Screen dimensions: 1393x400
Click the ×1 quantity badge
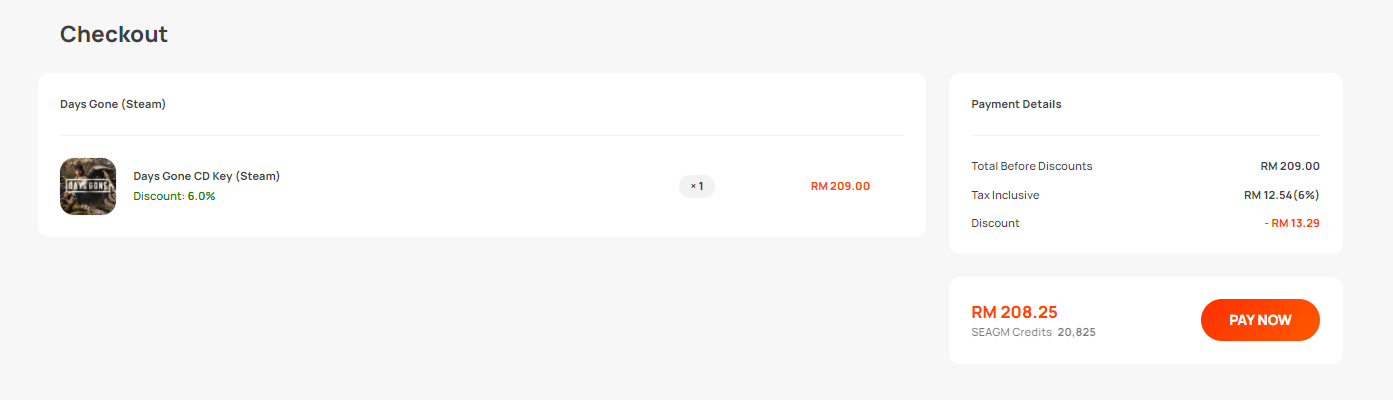(x=697, y=186)
